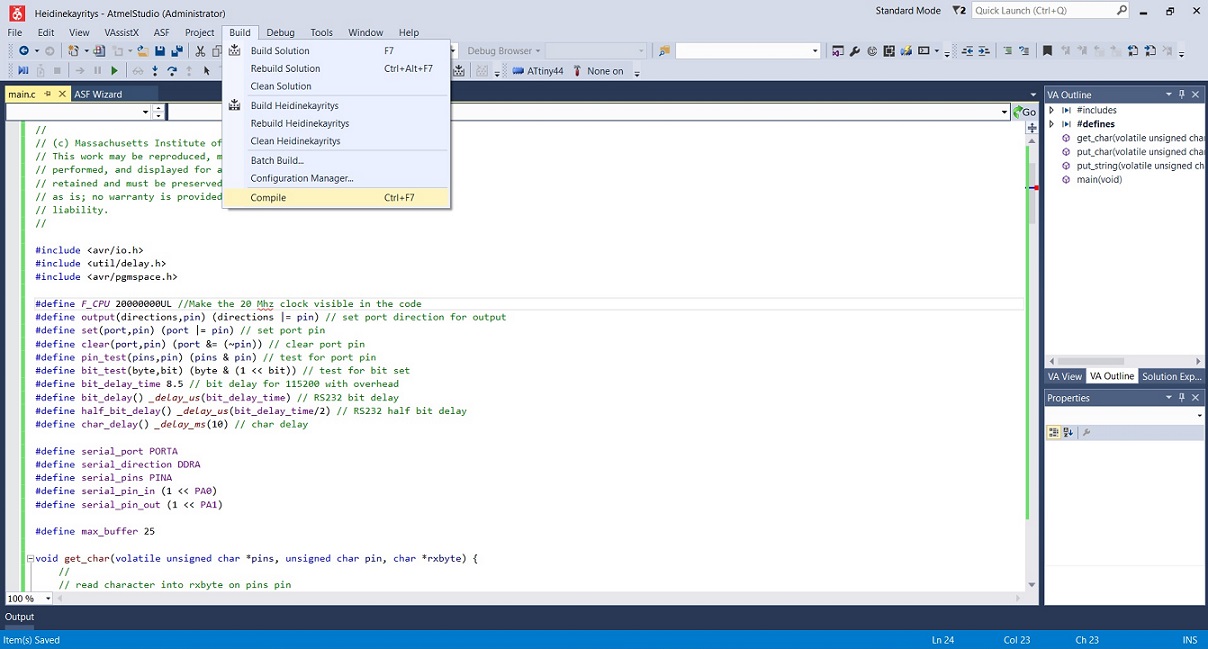This screenshot has height=649, width=1208.
Task: Click the Increase Indent icon
Action: [985, 51]
